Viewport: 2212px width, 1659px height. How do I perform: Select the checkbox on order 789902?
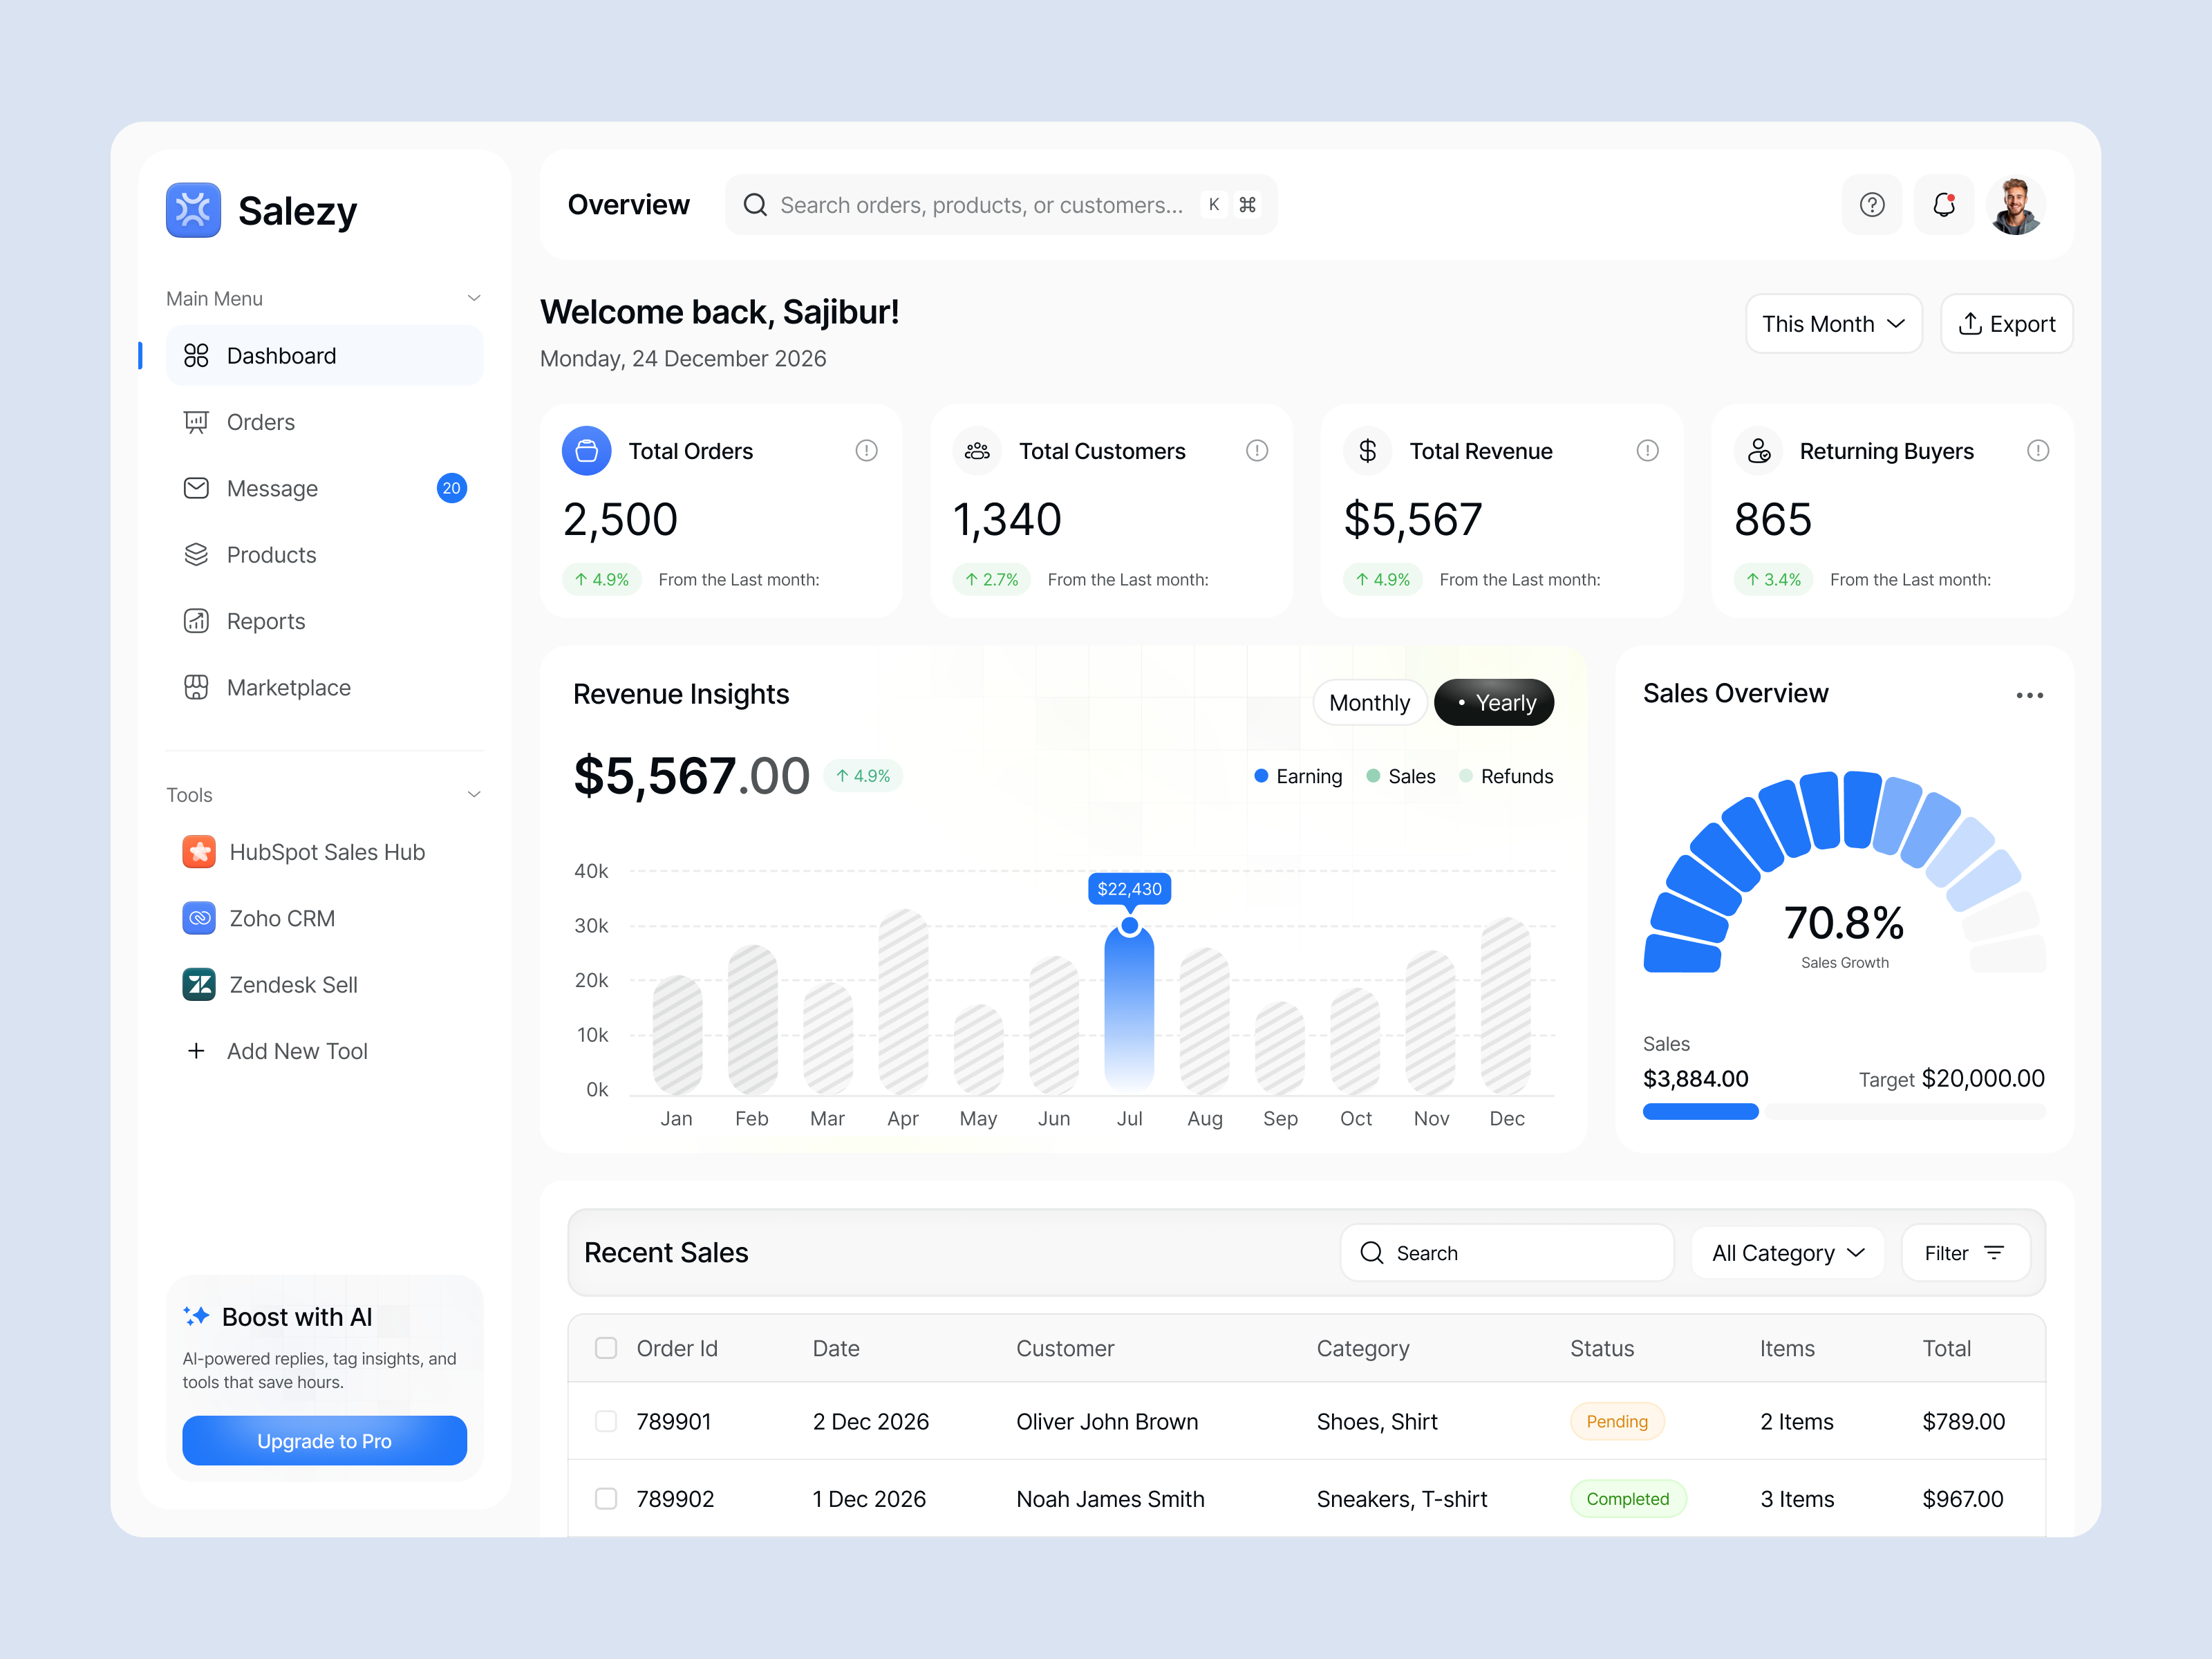coord(606,1498)
